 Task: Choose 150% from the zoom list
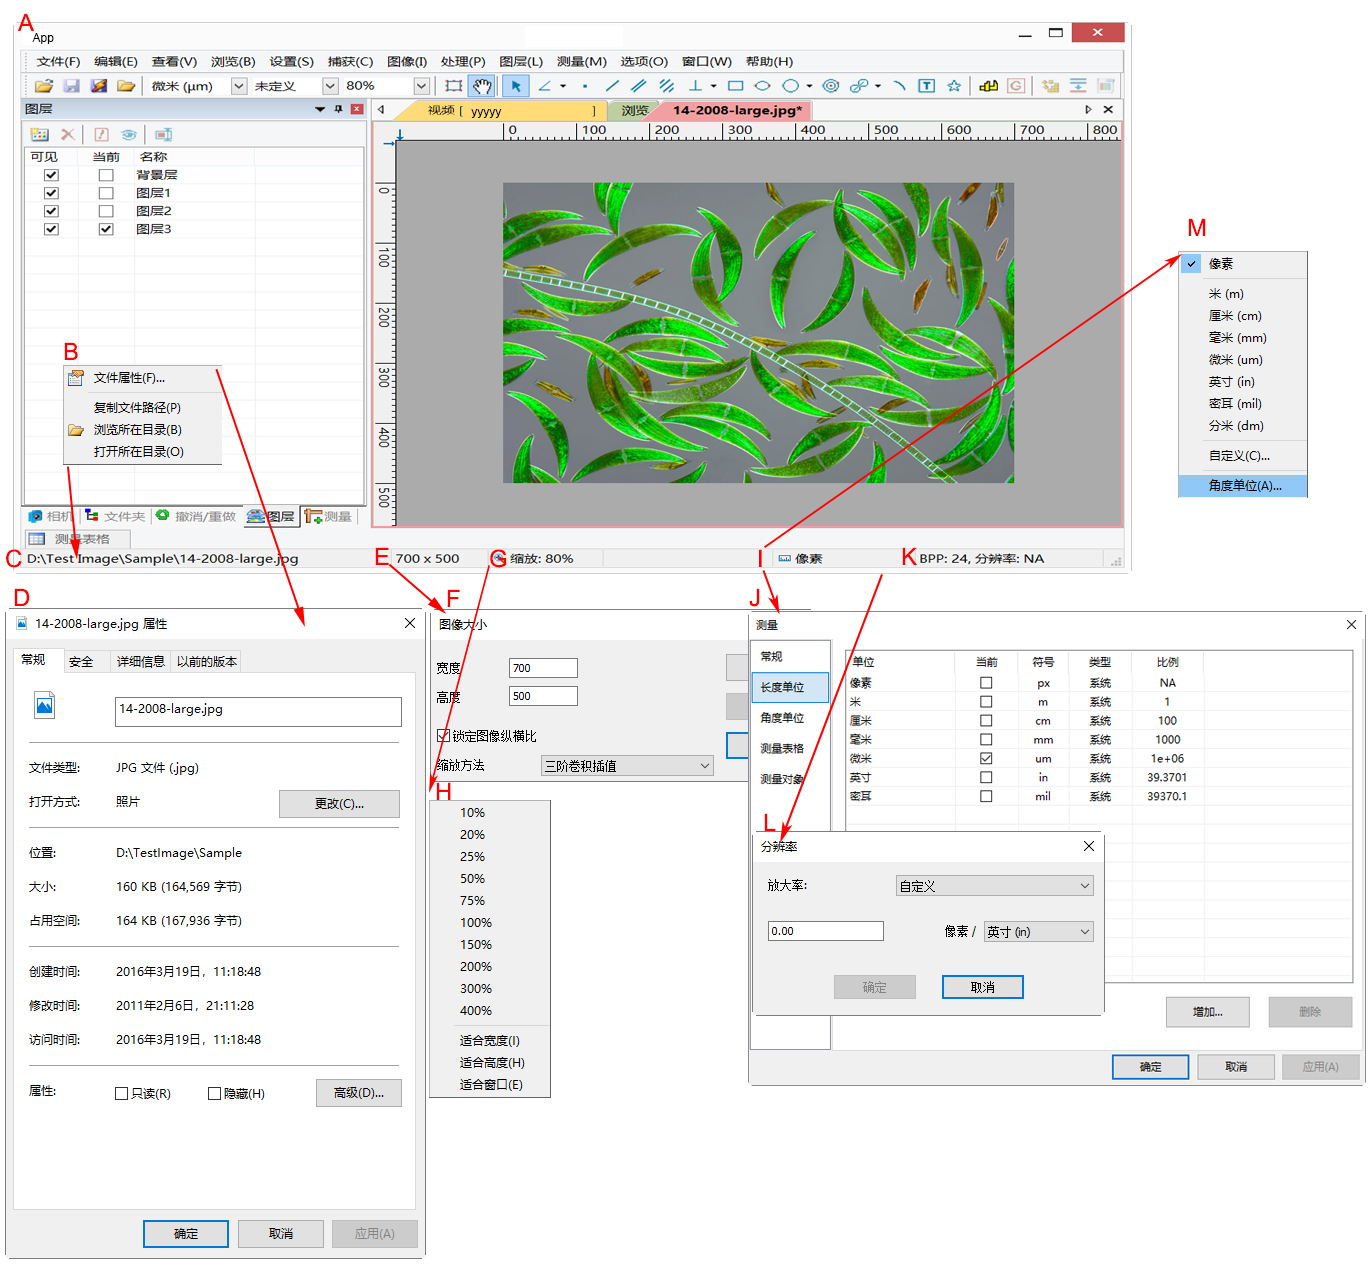476,945
